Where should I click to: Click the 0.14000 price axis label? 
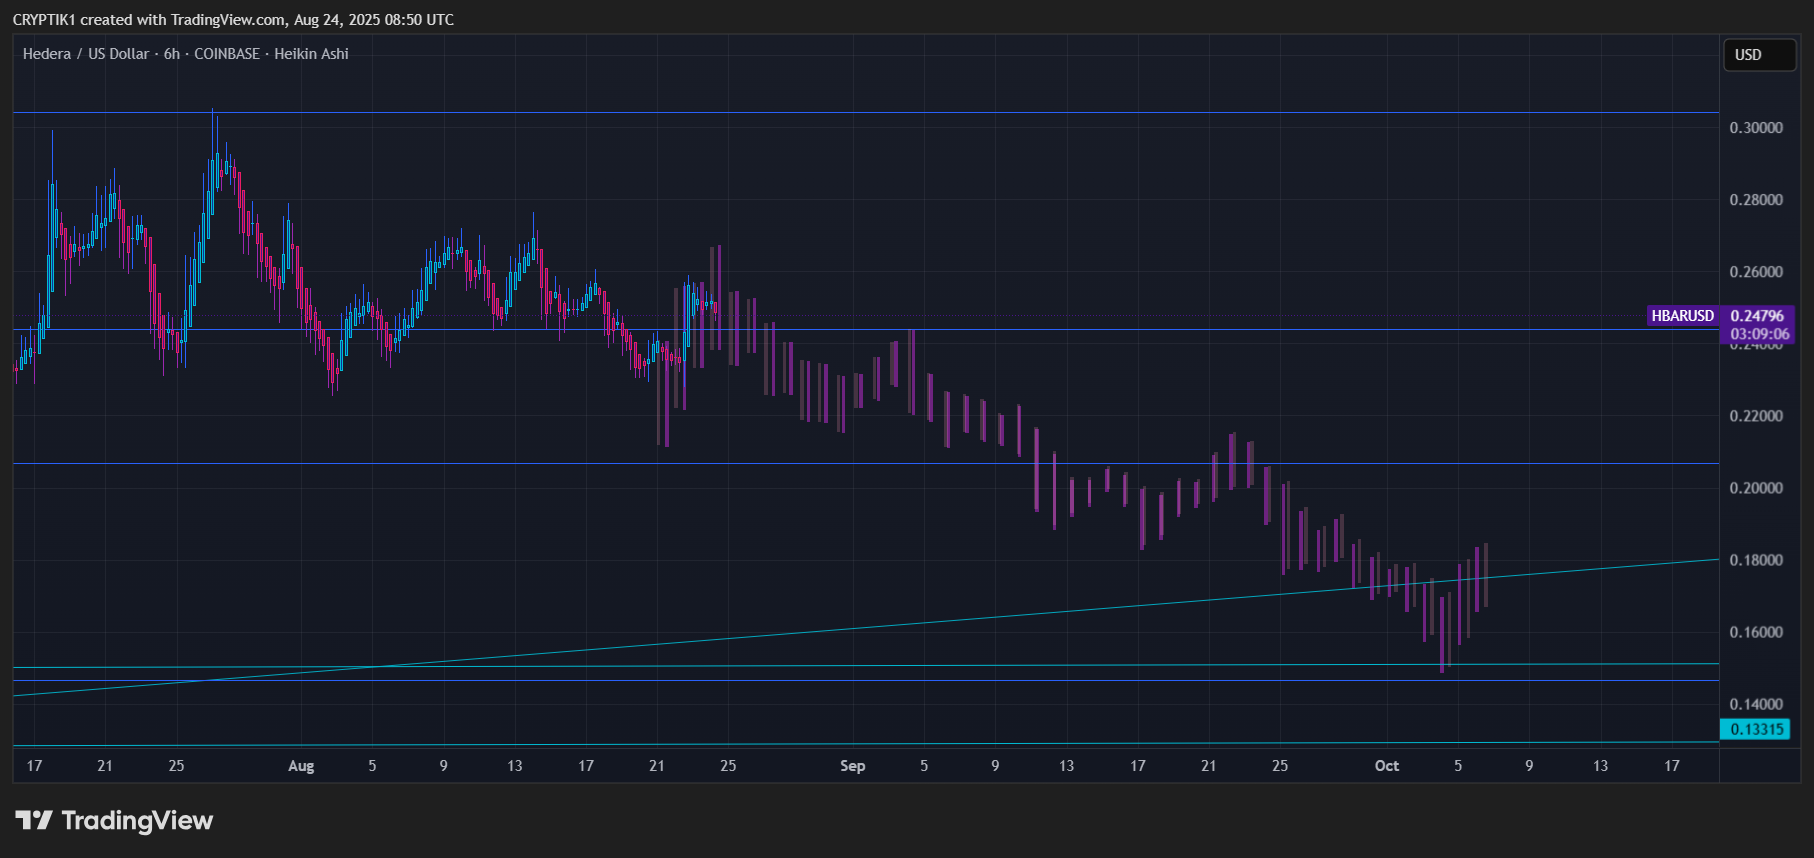pos(1756,704)
